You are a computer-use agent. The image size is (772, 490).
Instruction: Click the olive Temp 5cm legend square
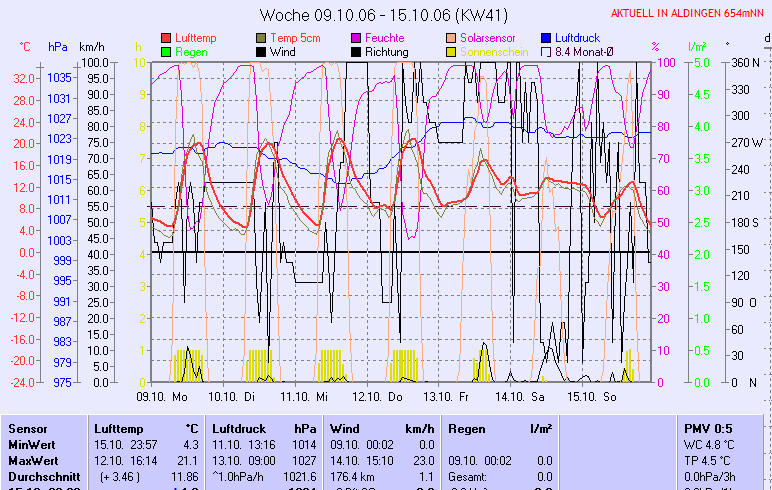(x=262, y=37)
